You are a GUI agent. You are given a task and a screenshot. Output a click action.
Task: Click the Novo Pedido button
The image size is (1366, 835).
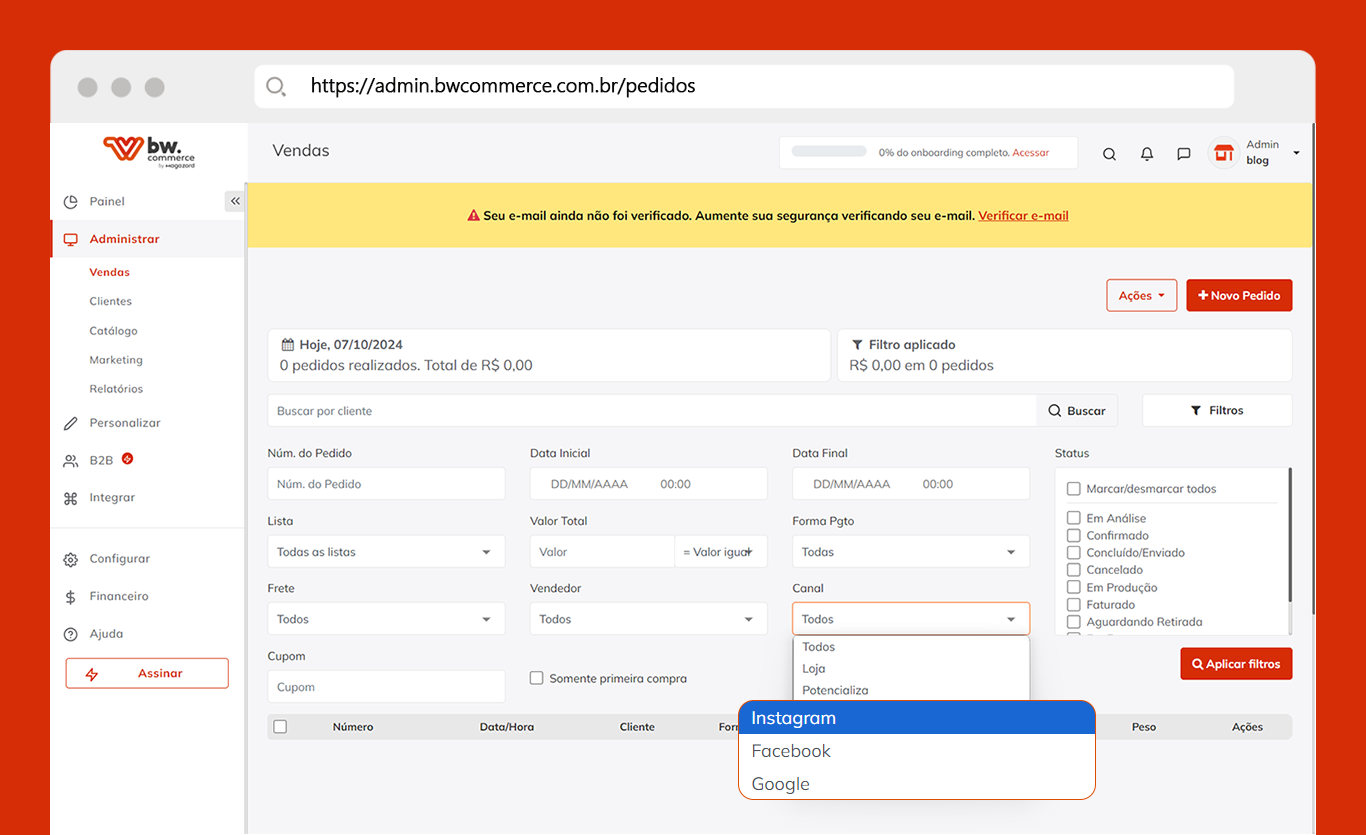tap(1239, 295)
